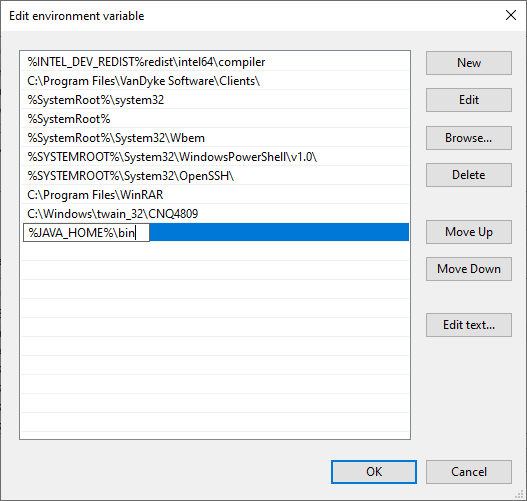Confirm changes with OK
Screen dimensions: 527x501
(374, 472)
